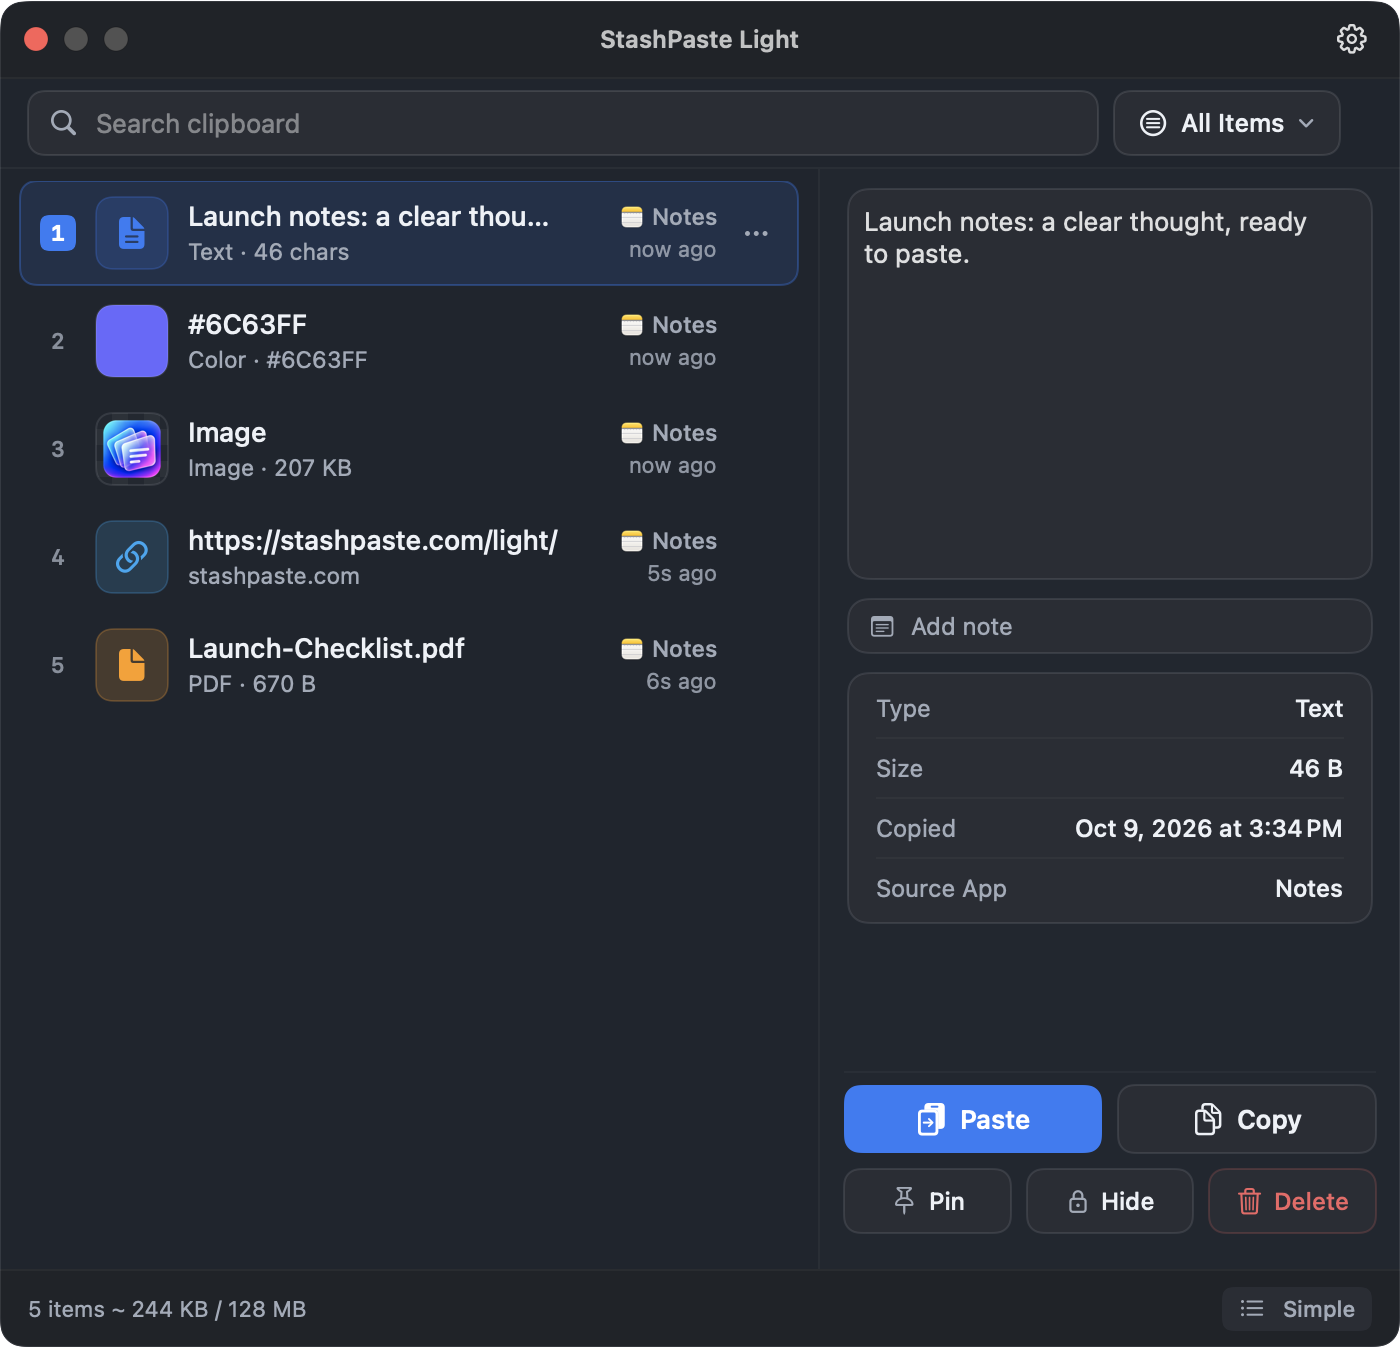Open the All Items filter dropdown
The height and width of the screenshot is (1347, 1400).
tap(1226, 123)
